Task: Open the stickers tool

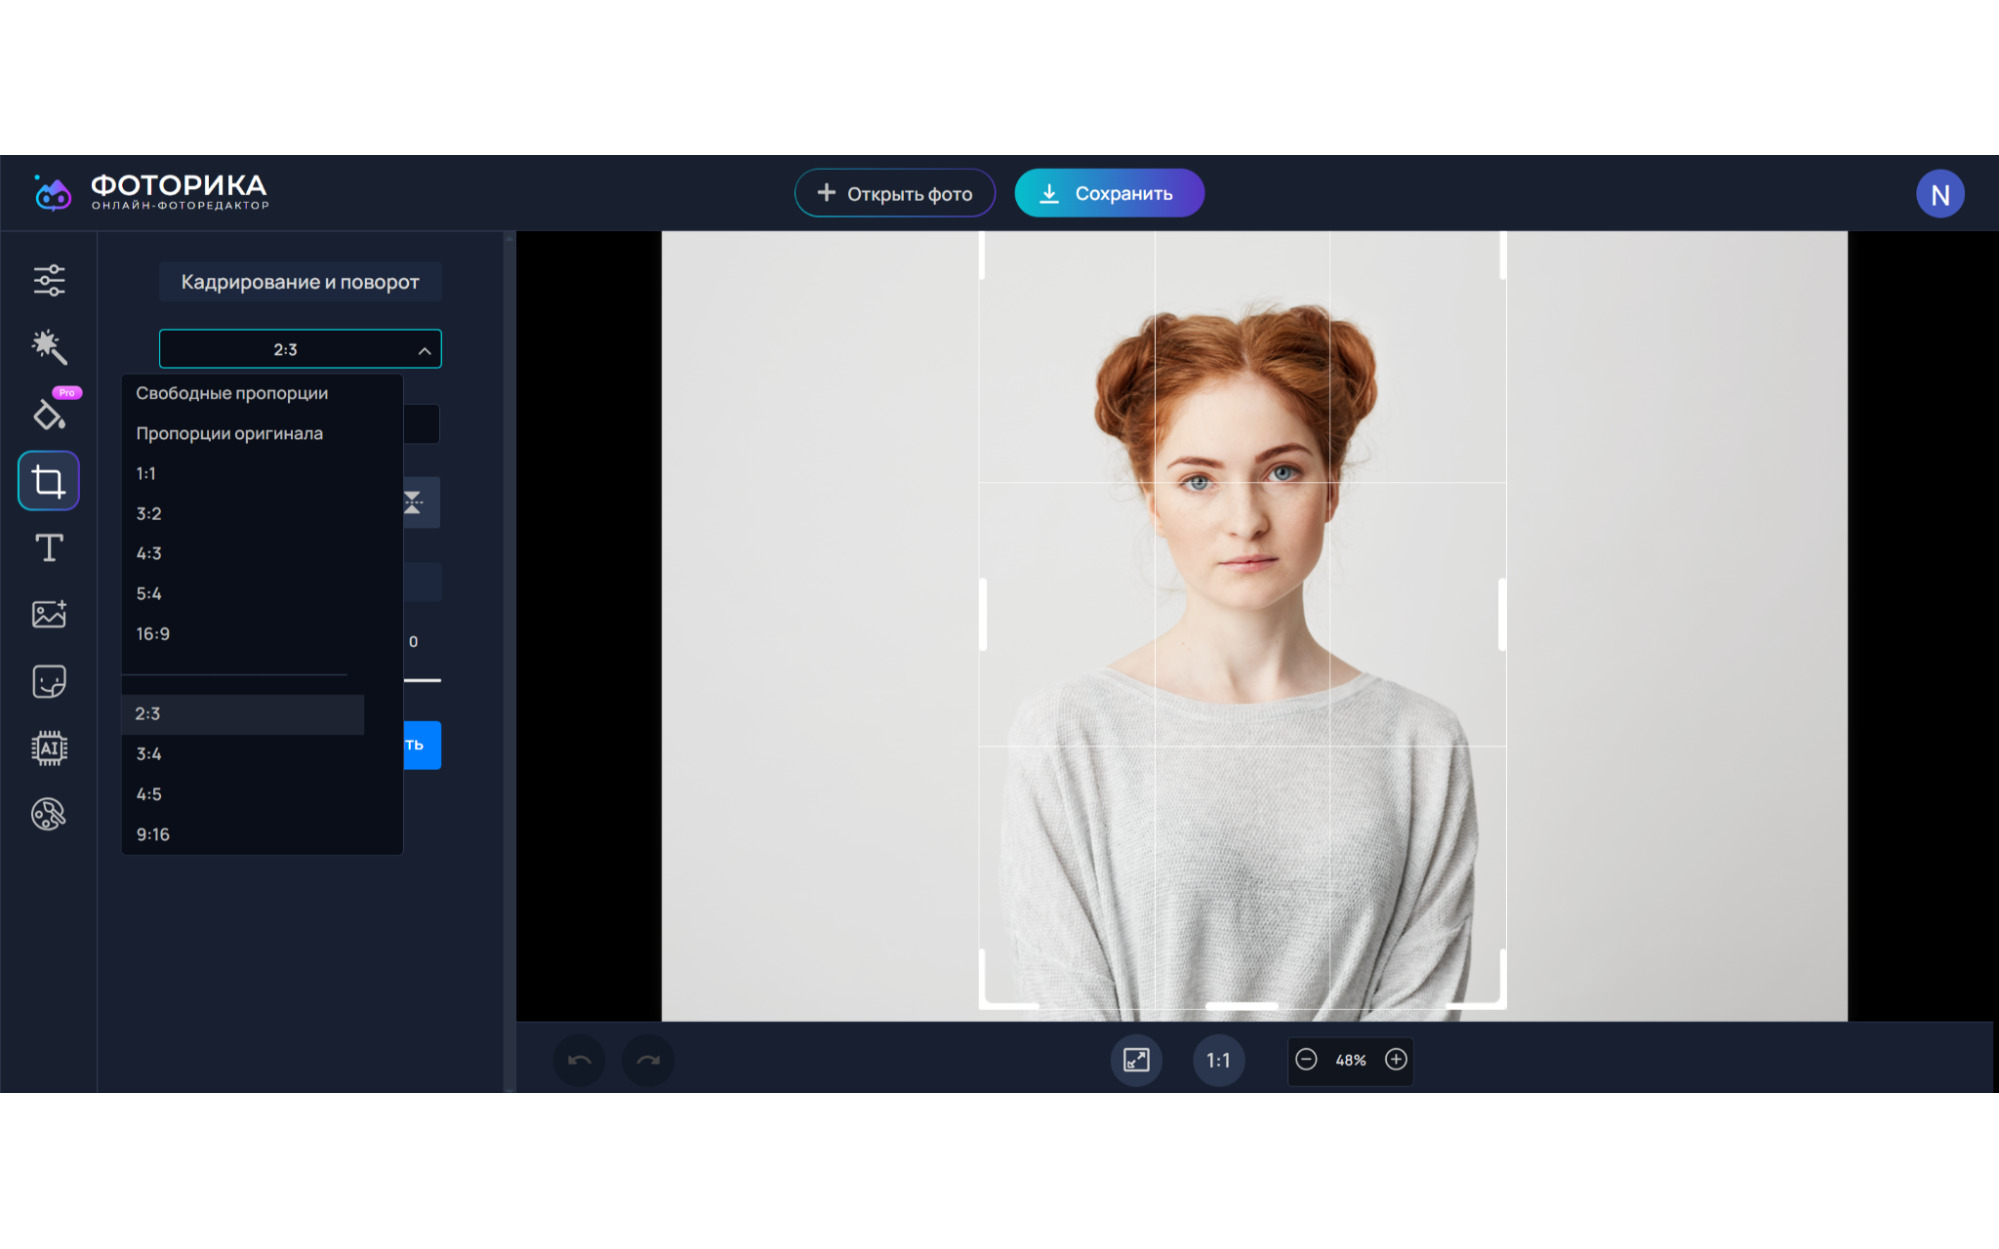Action: click(49, 681)
